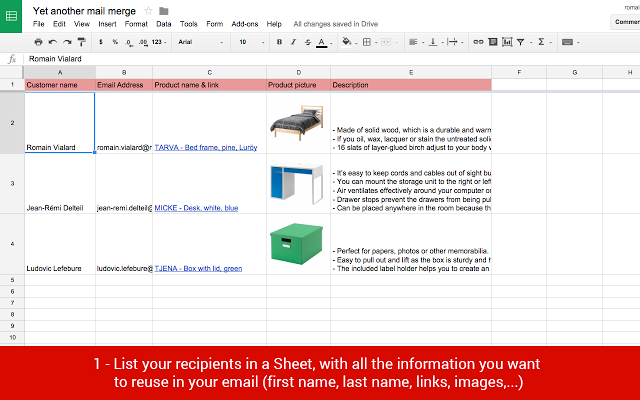The width and height of the screenshot is (640, 400).
Task: Select the Ludovic Lefebure cell
Action: (60, 244)
